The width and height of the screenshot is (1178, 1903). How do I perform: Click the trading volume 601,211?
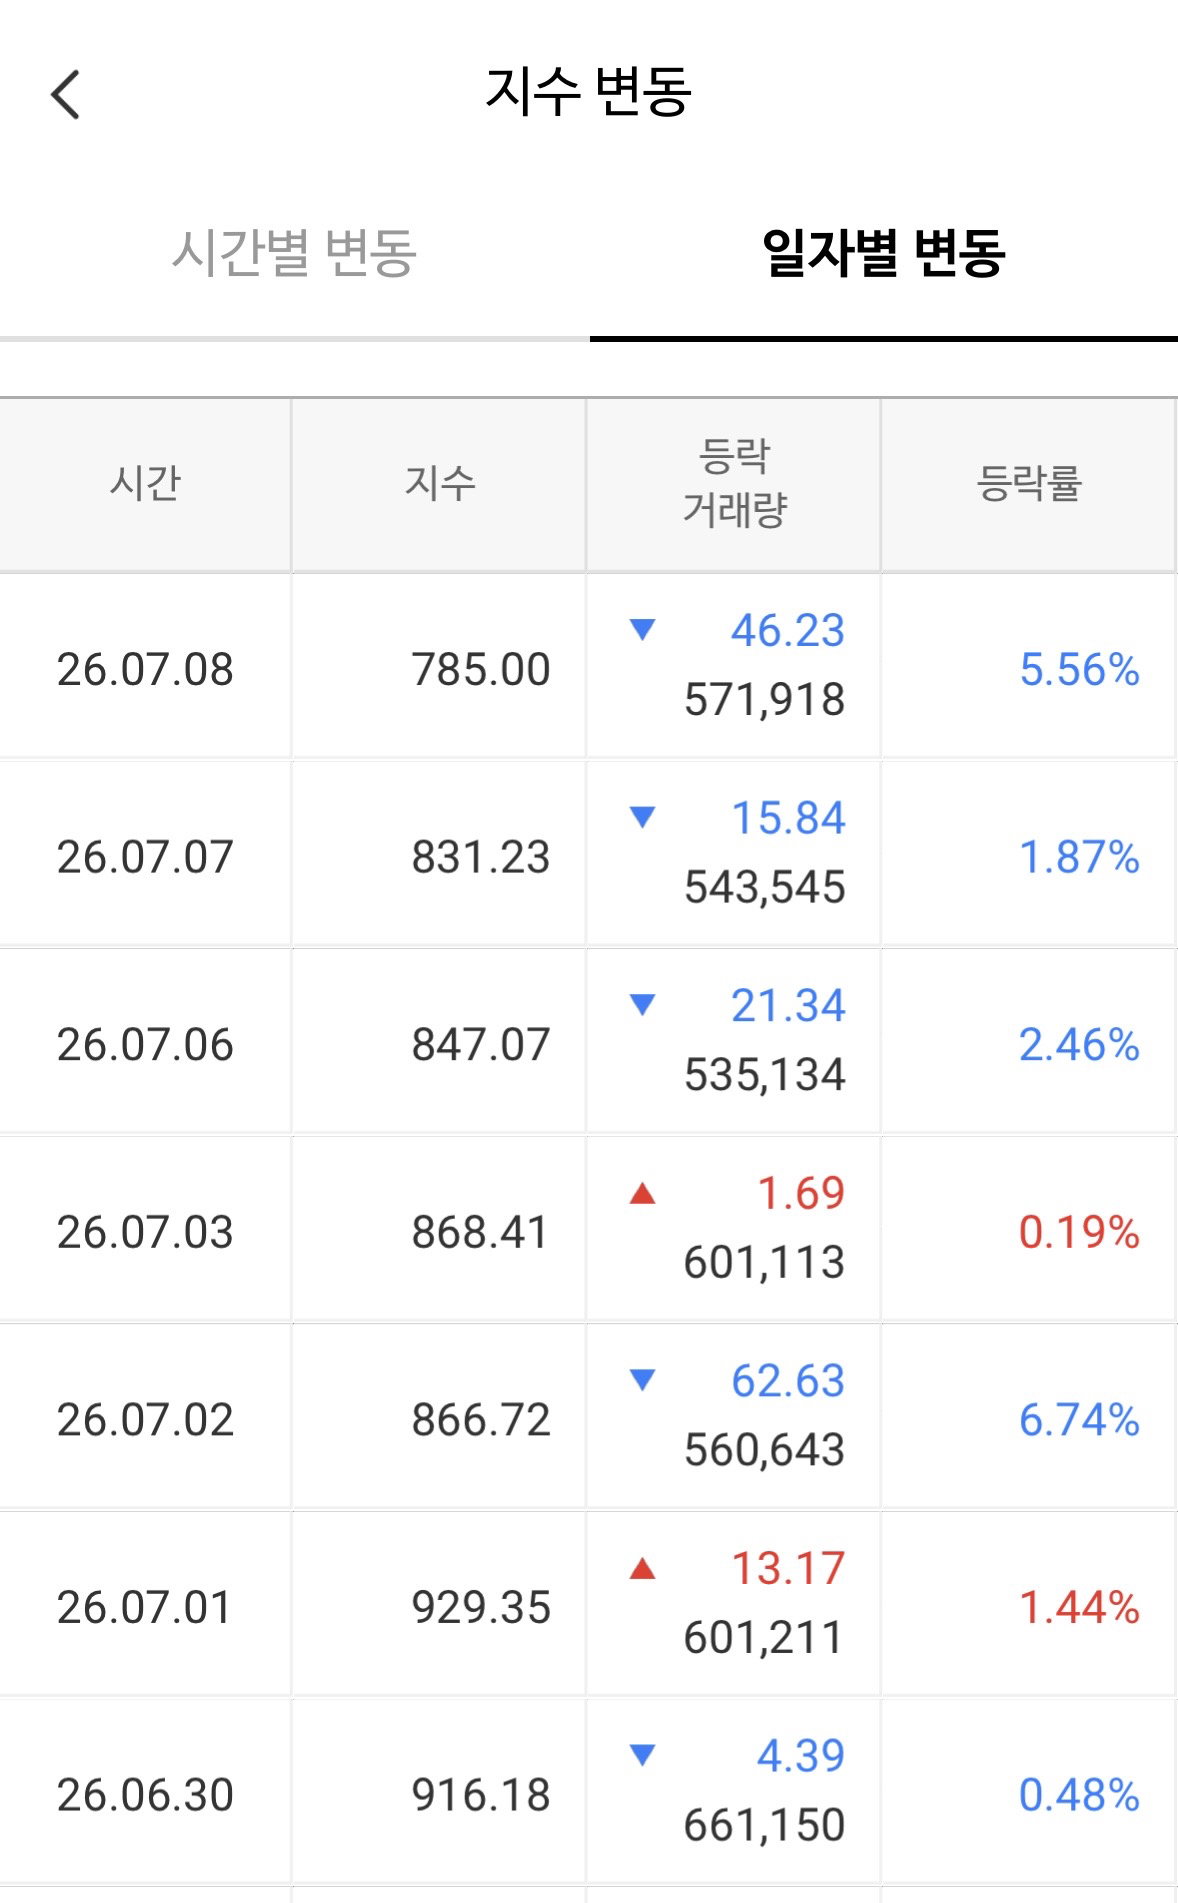tap(764, 1638)
